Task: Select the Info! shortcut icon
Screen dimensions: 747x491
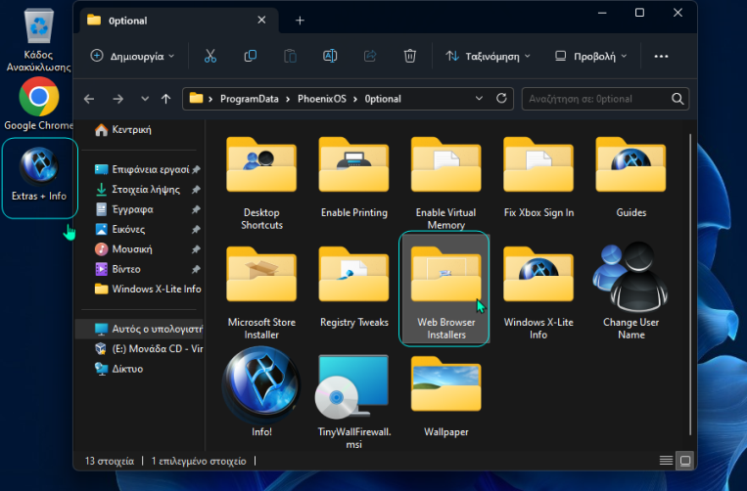Action: [262, 385]
